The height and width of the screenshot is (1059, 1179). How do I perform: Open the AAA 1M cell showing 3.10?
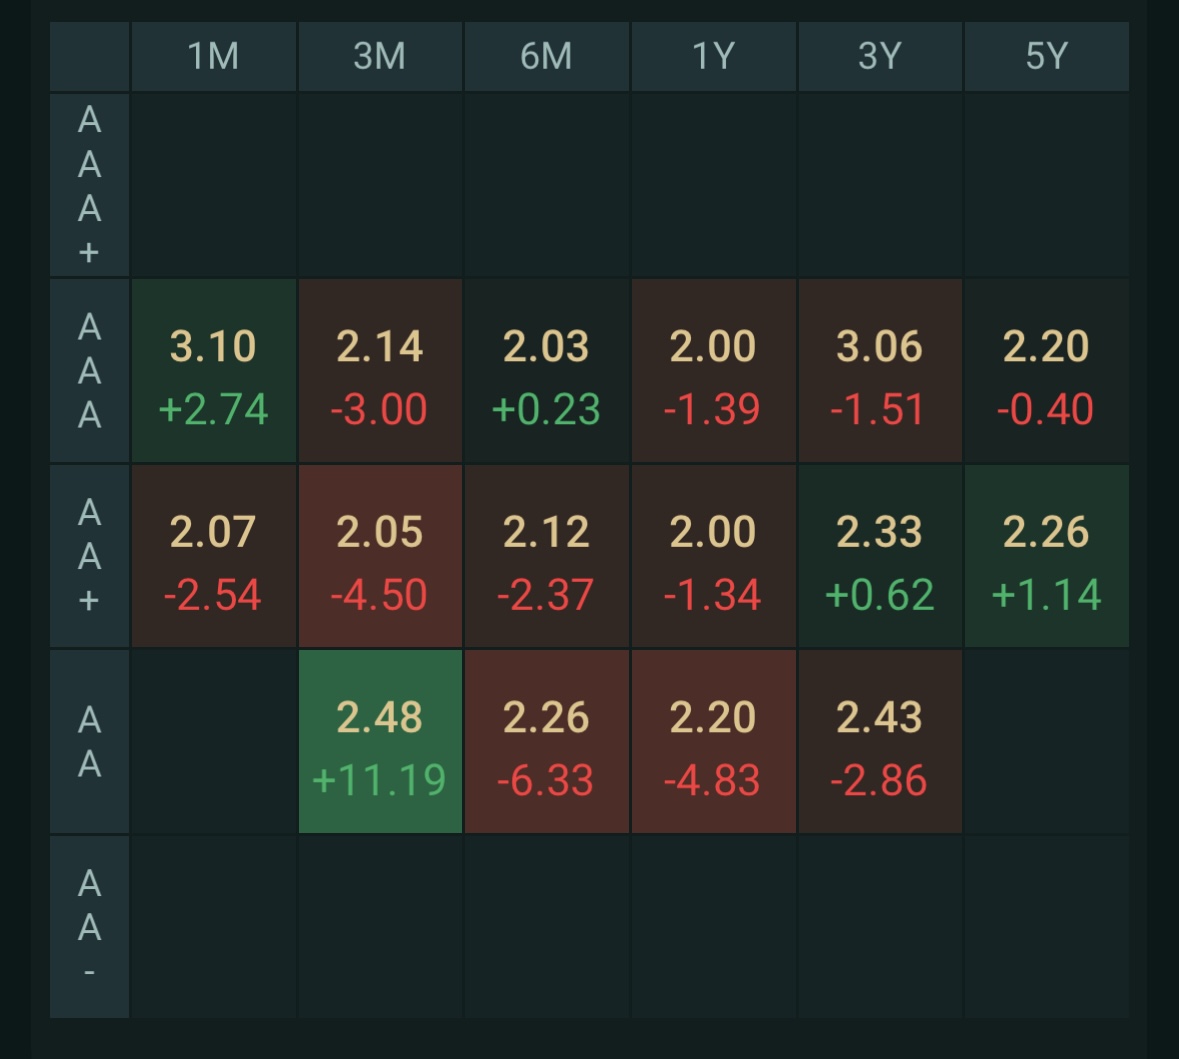click(213, 371)
